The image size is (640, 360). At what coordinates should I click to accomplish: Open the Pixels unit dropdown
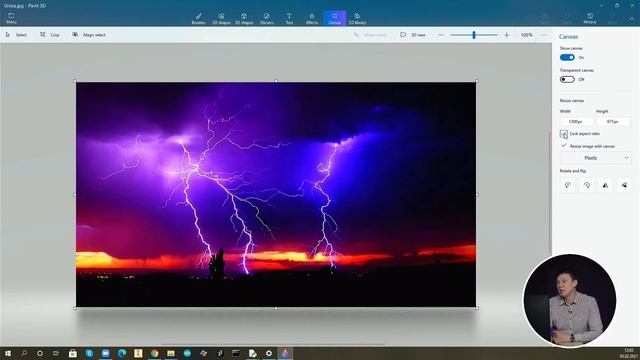[x=595, y=158]
